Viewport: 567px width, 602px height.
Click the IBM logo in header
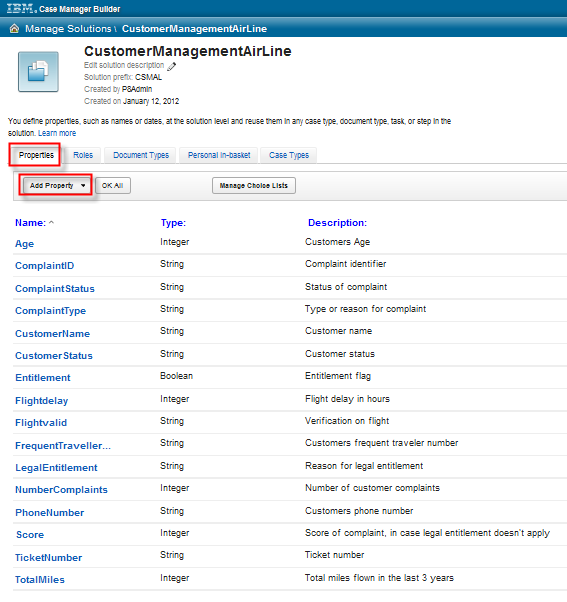[x=21, y=8]
